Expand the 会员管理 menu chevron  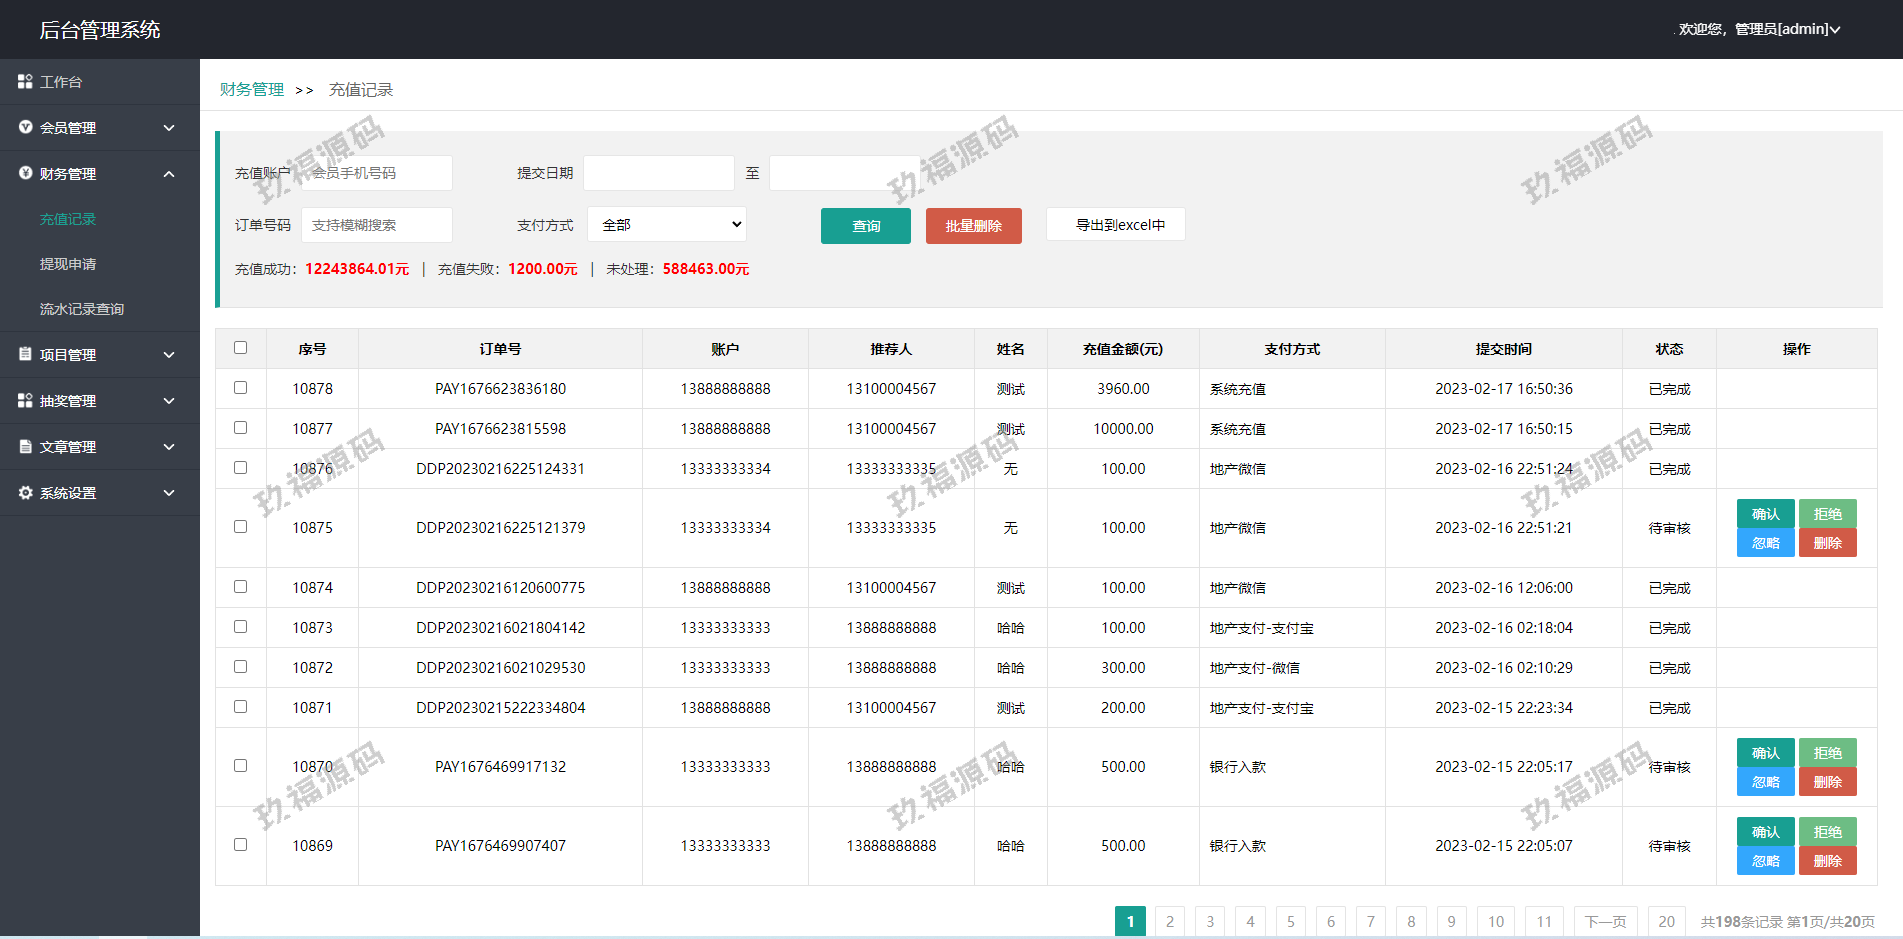pyautogui.click(x=169, y=128)
